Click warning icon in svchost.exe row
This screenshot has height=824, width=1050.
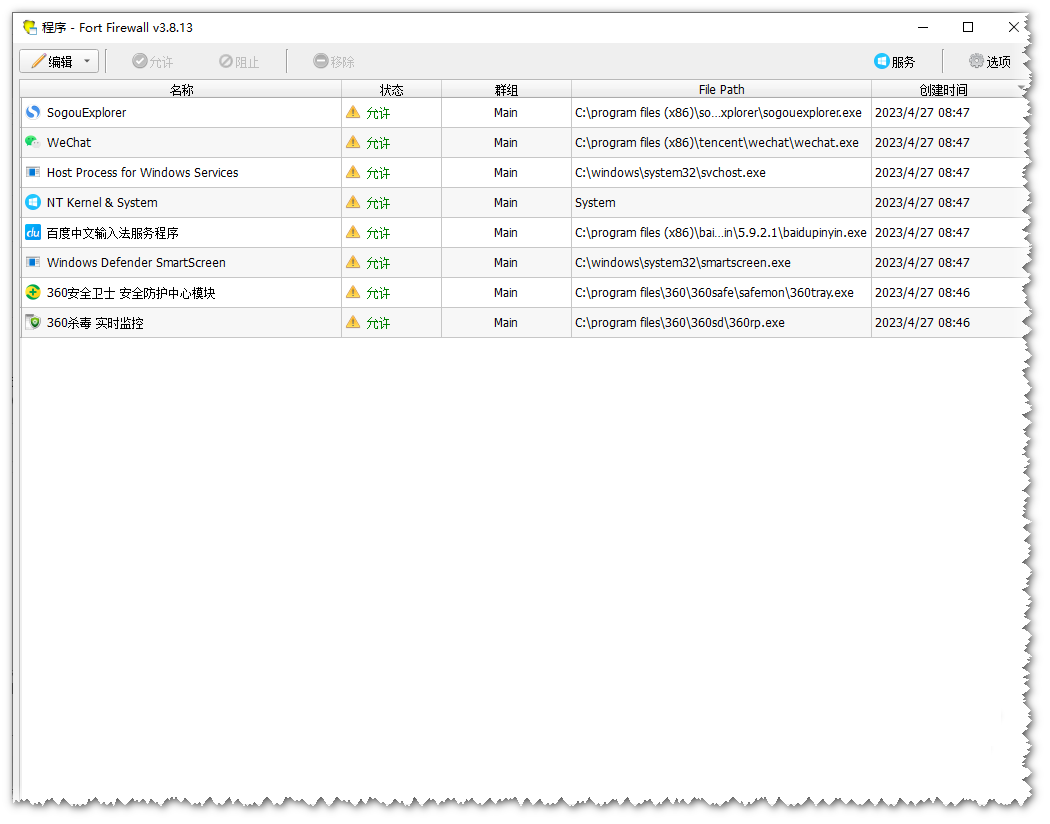click(x=353, y=172)
